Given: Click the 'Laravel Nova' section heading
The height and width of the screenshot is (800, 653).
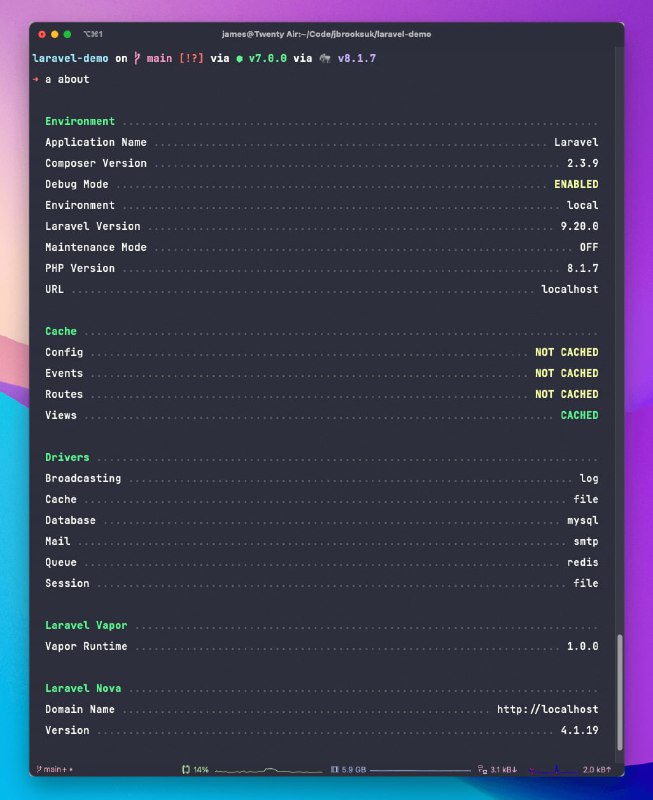Looking at the screenshot, I should [x=83, y=688].
